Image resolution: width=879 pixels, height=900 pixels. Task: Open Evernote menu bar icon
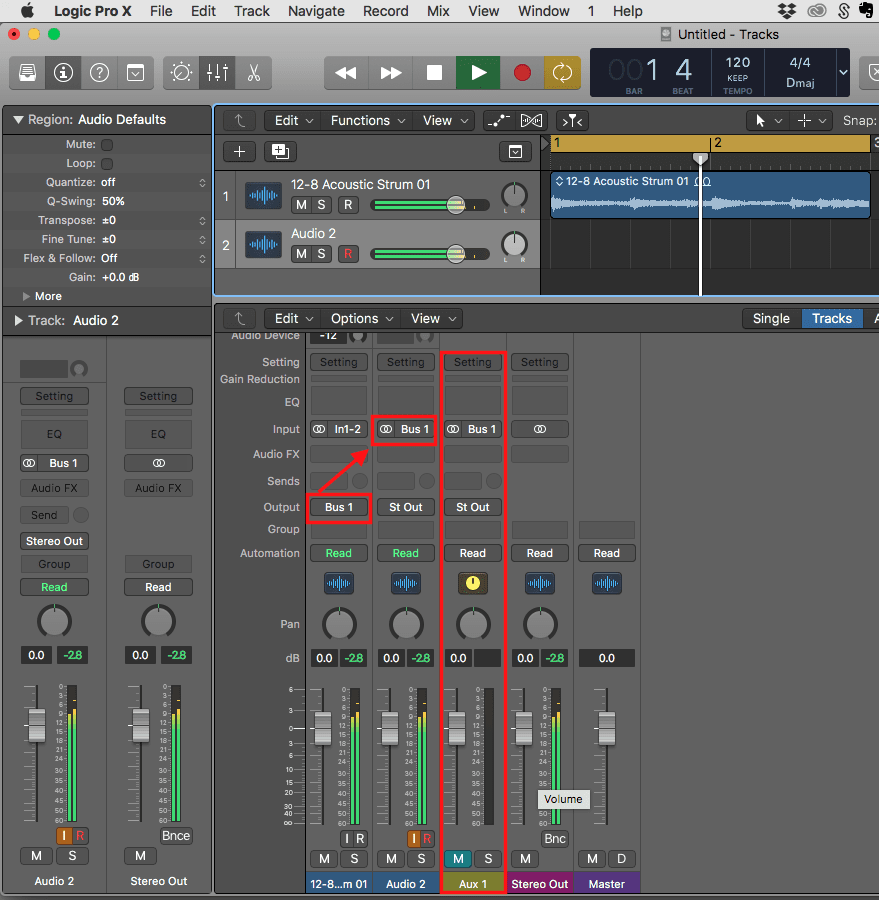pos(866,11)
